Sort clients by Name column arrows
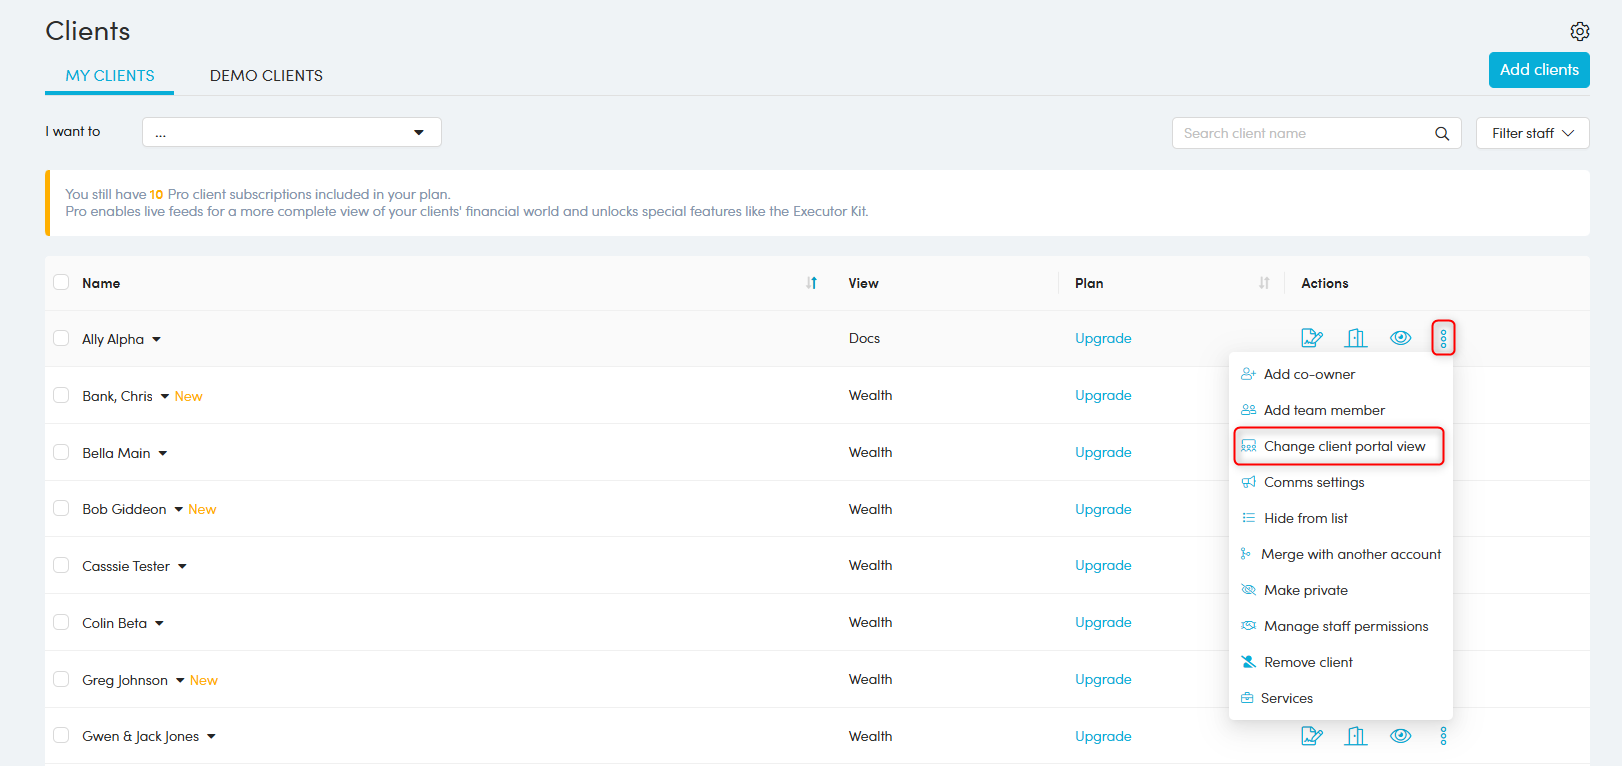Screen dimensions: 1622x766 [811, 283]
